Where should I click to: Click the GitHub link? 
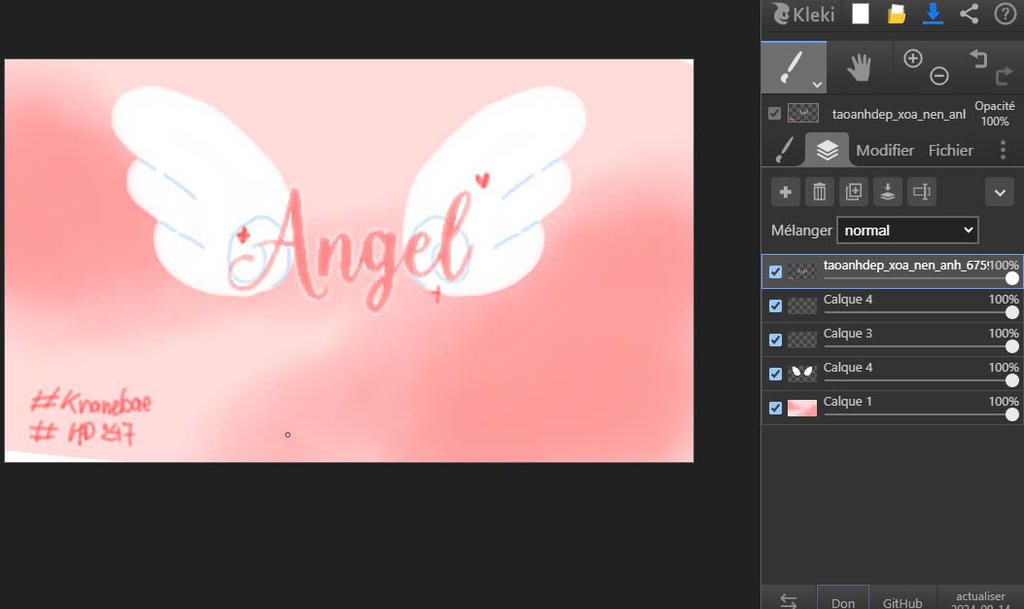click(902, 603)
